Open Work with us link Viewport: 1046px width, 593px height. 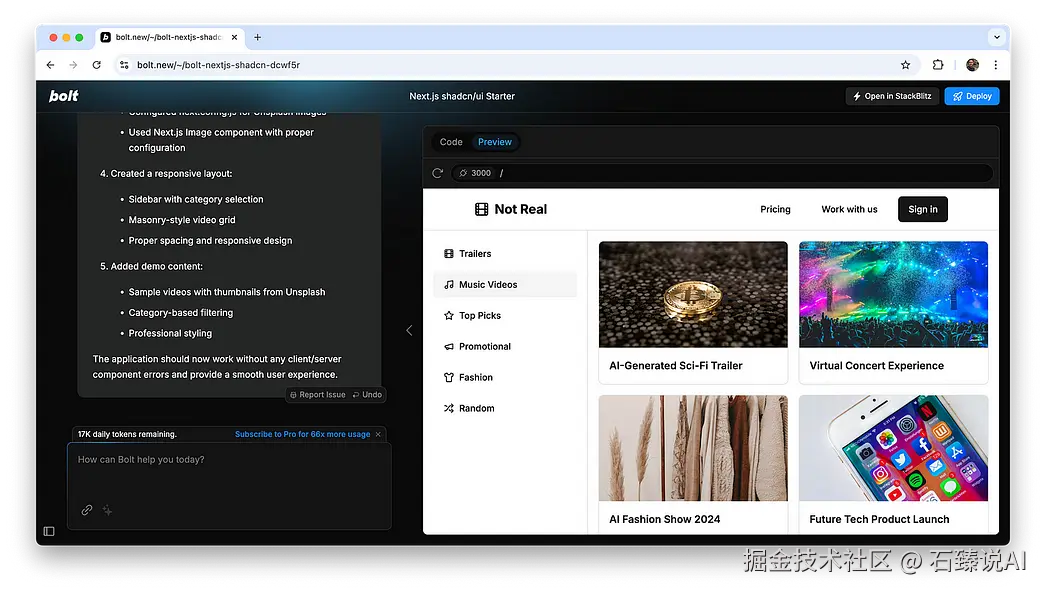(x=849, y=209)
